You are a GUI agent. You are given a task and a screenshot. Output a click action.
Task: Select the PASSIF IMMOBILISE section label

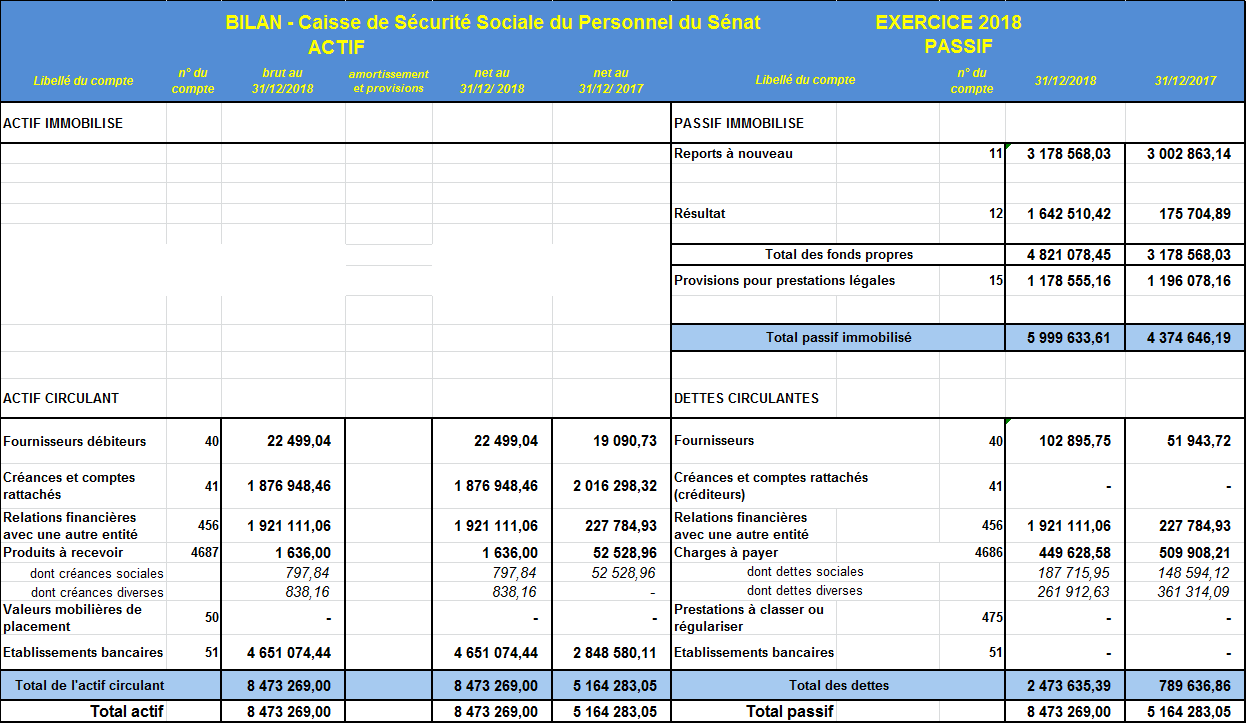point(739,123)
